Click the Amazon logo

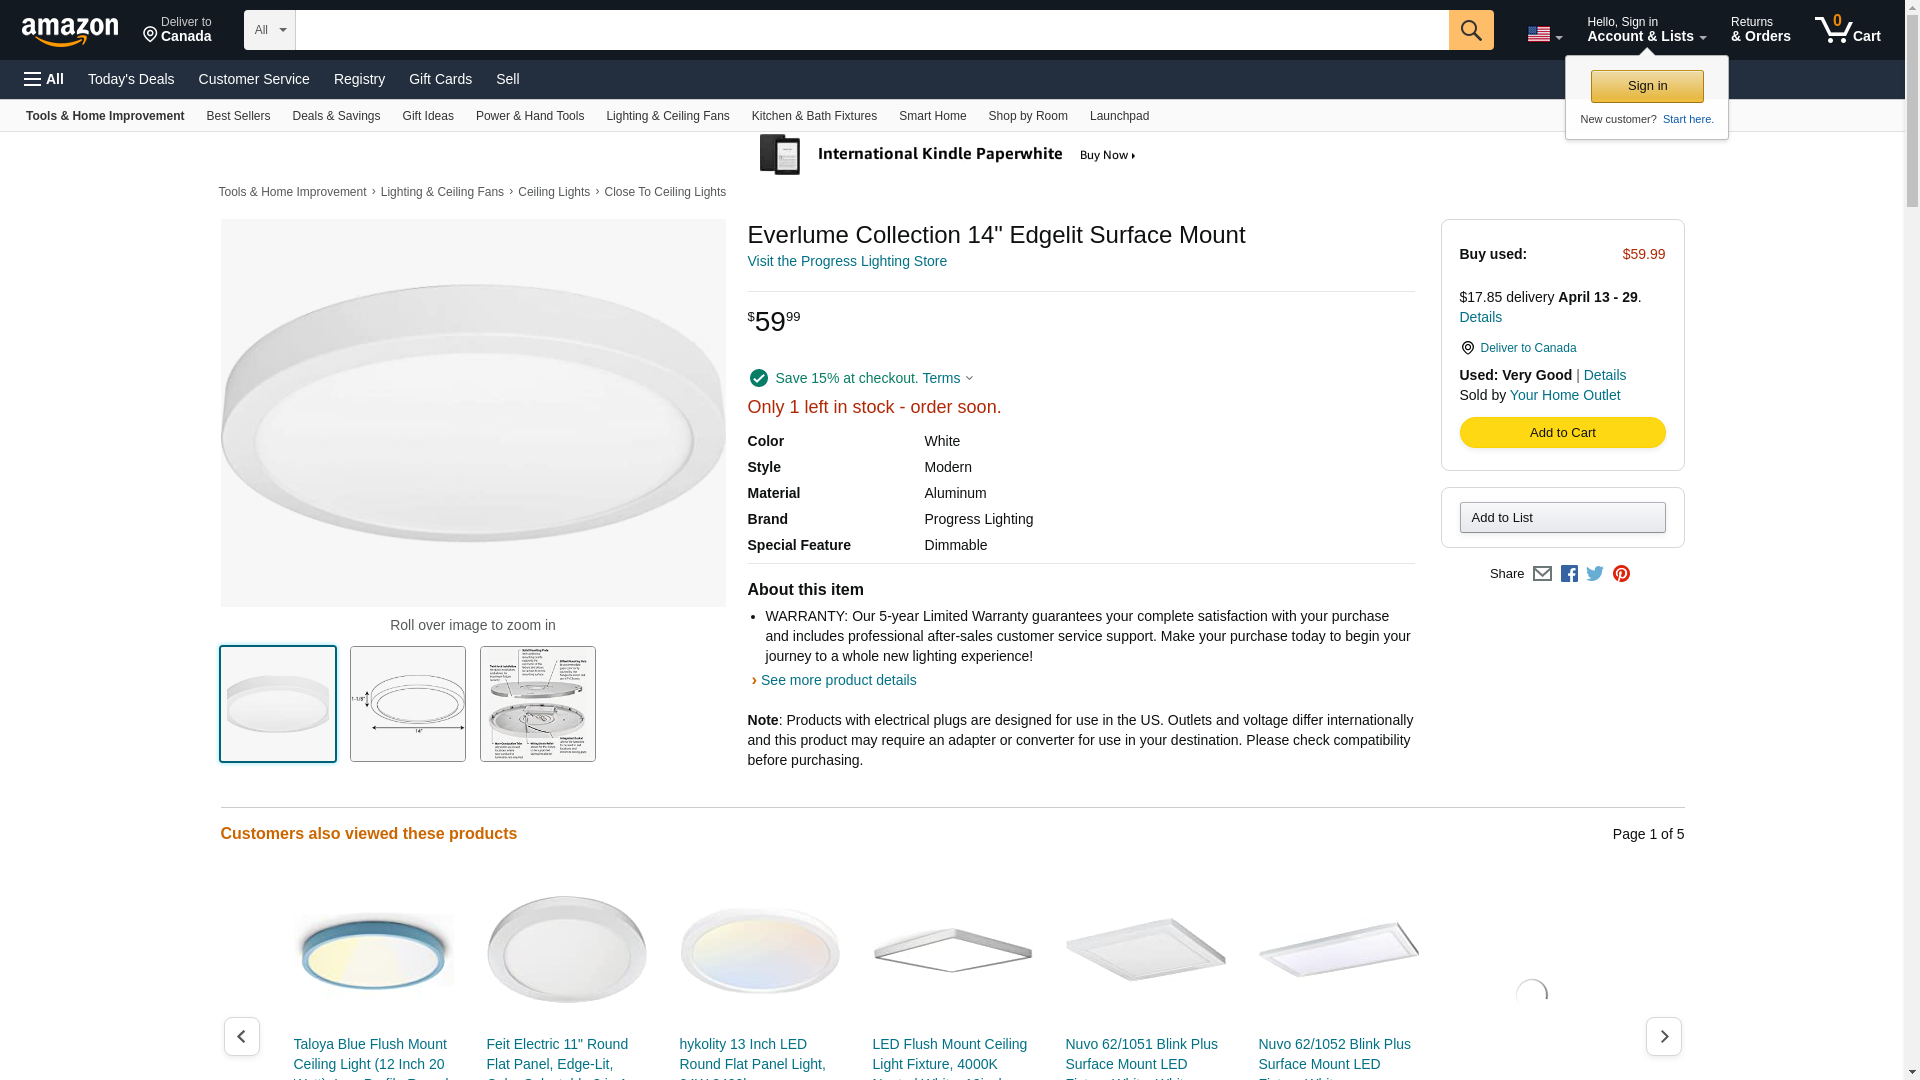pyautogui.click(x=70, y=31)
